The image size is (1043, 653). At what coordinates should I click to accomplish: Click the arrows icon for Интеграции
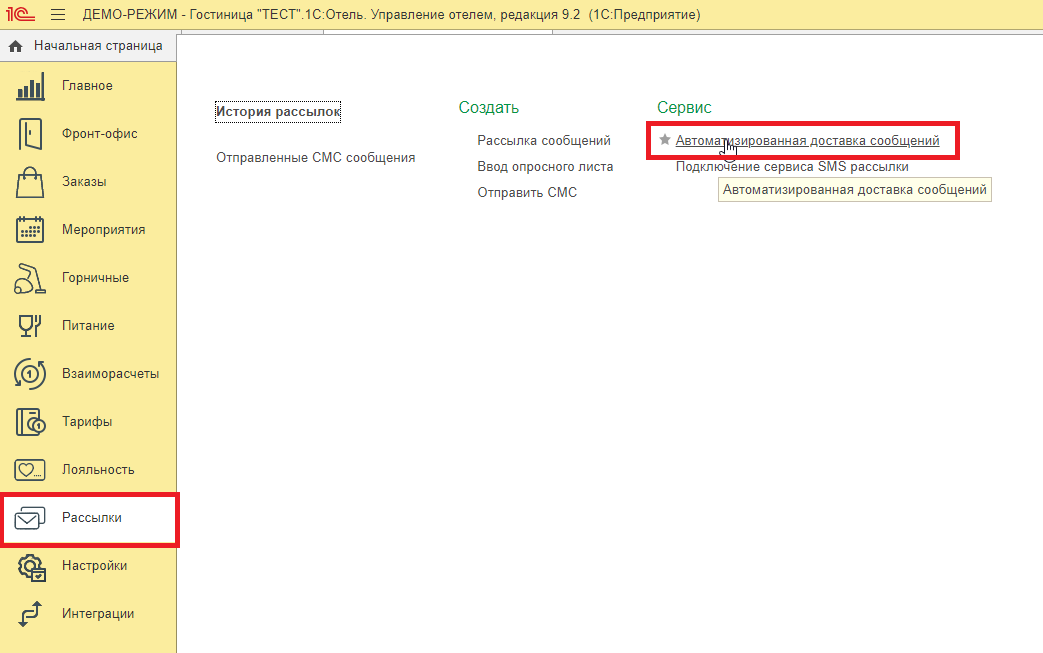point(30,614)
